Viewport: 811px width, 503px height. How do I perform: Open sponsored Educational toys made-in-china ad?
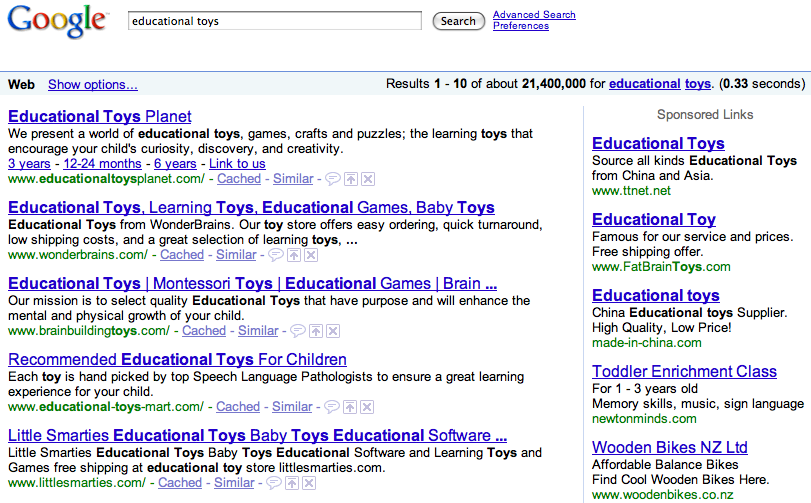(656, 295)
